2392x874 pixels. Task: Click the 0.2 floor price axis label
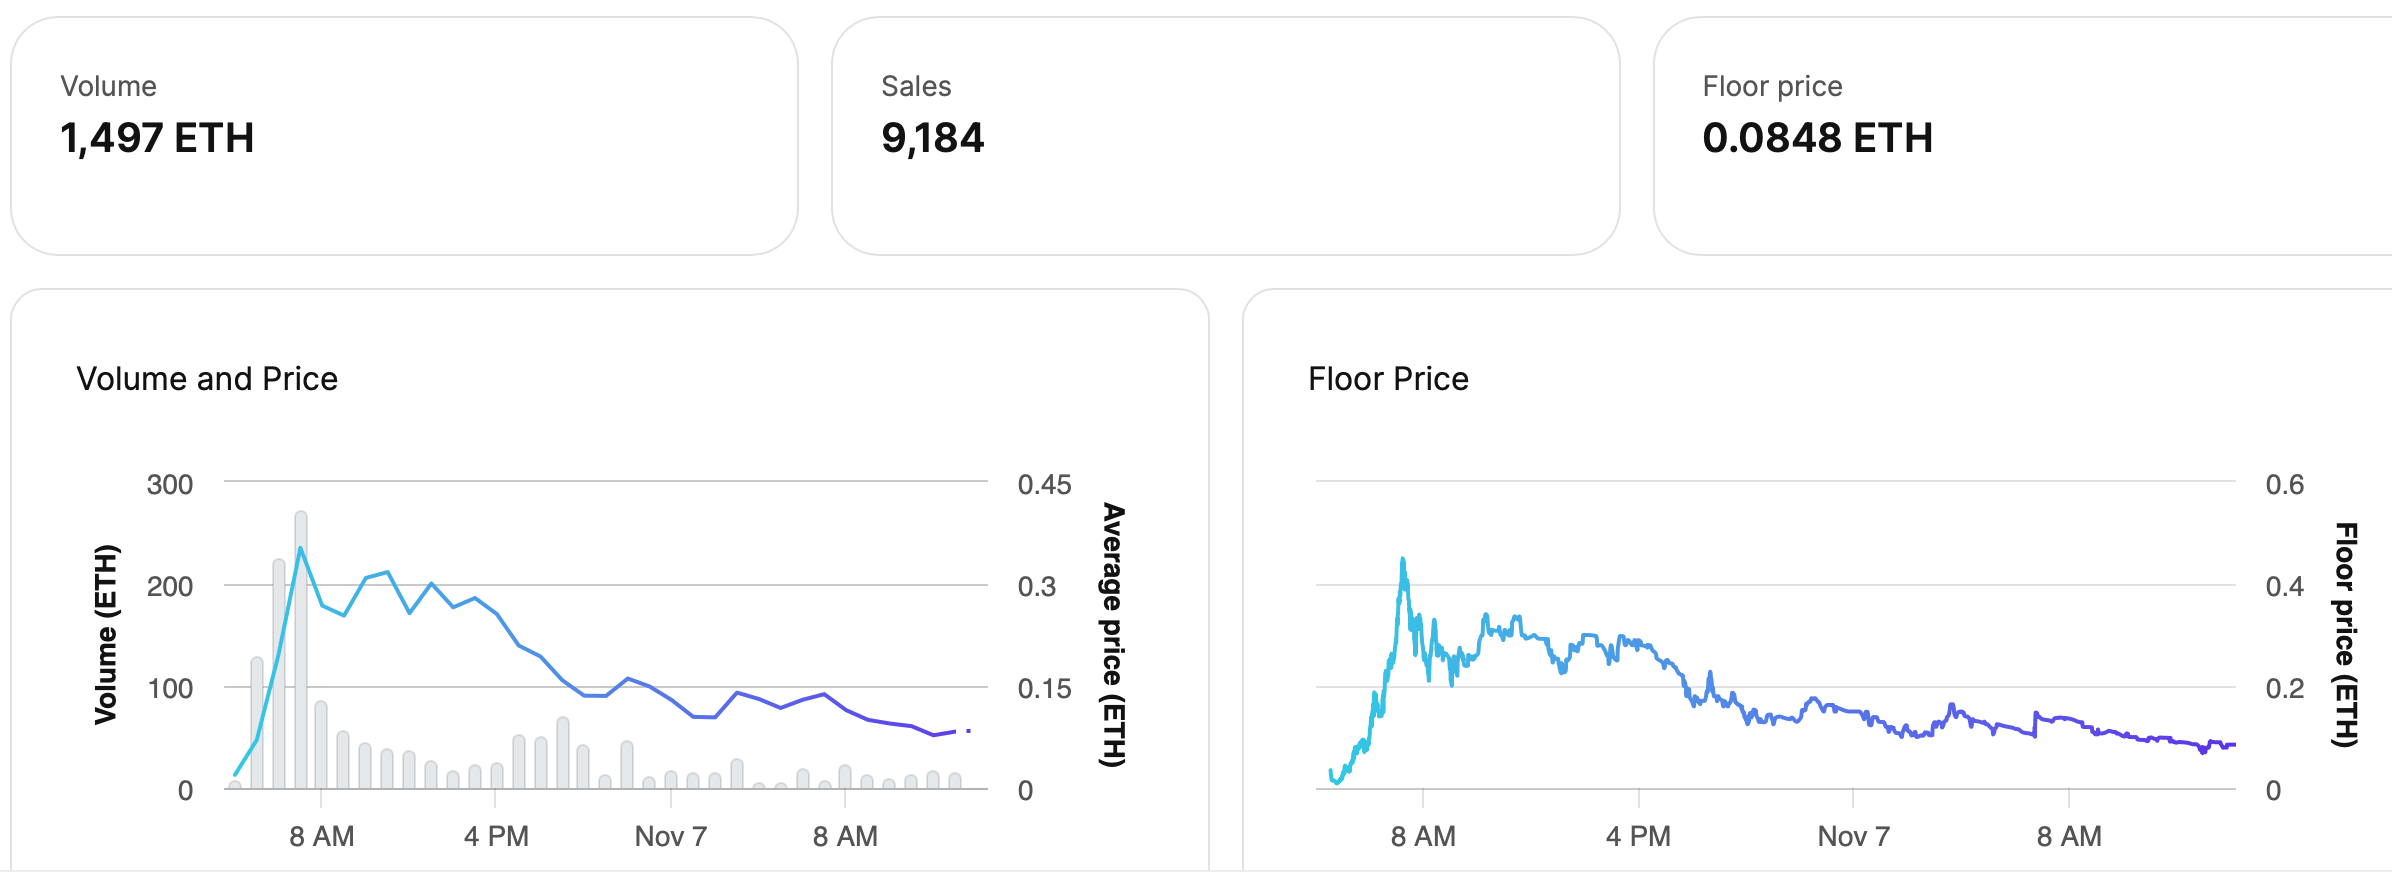(2284, 689)
